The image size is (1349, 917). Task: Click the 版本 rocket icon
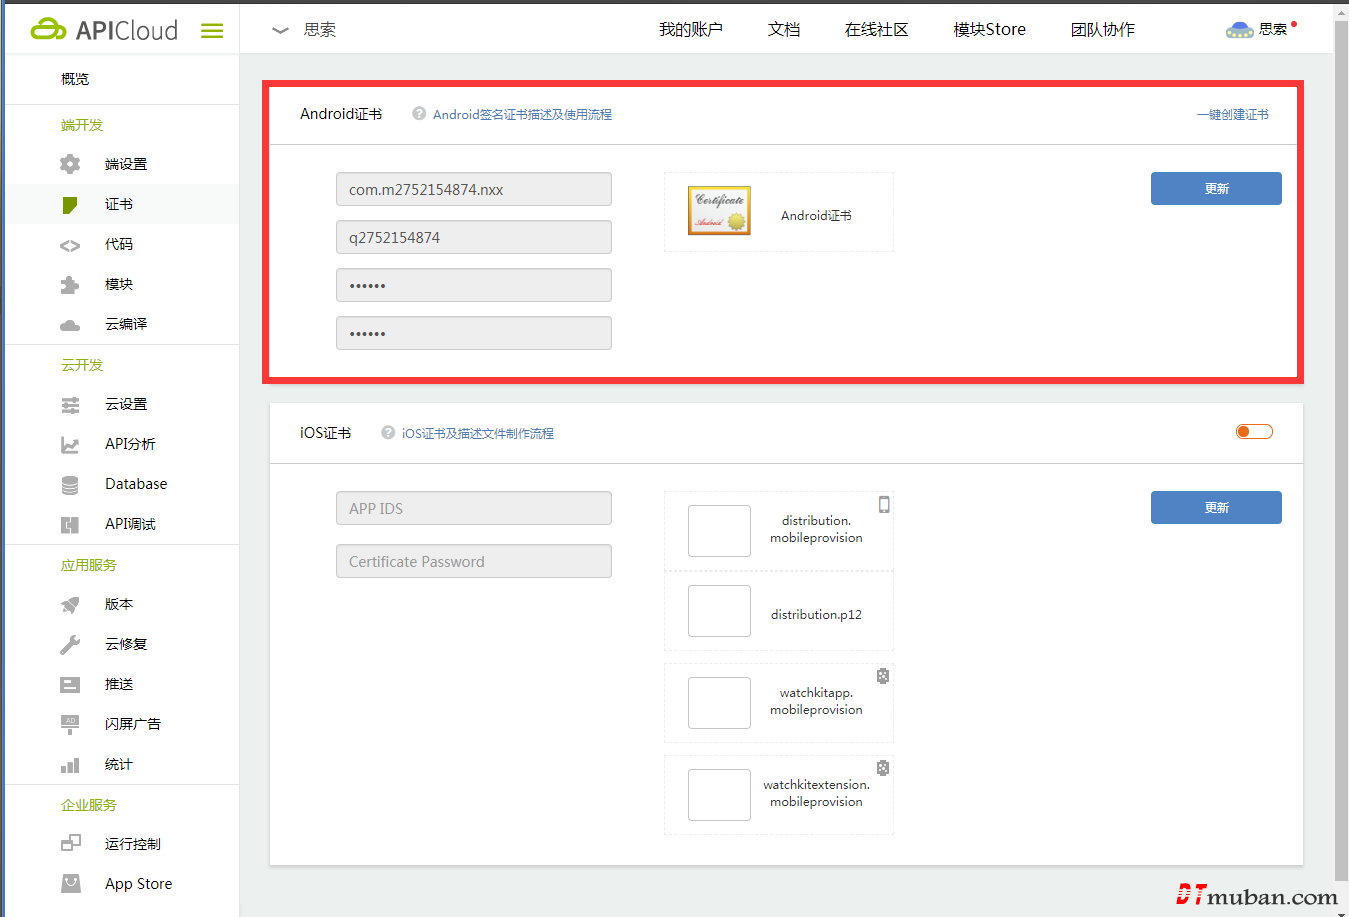(70, 605)
